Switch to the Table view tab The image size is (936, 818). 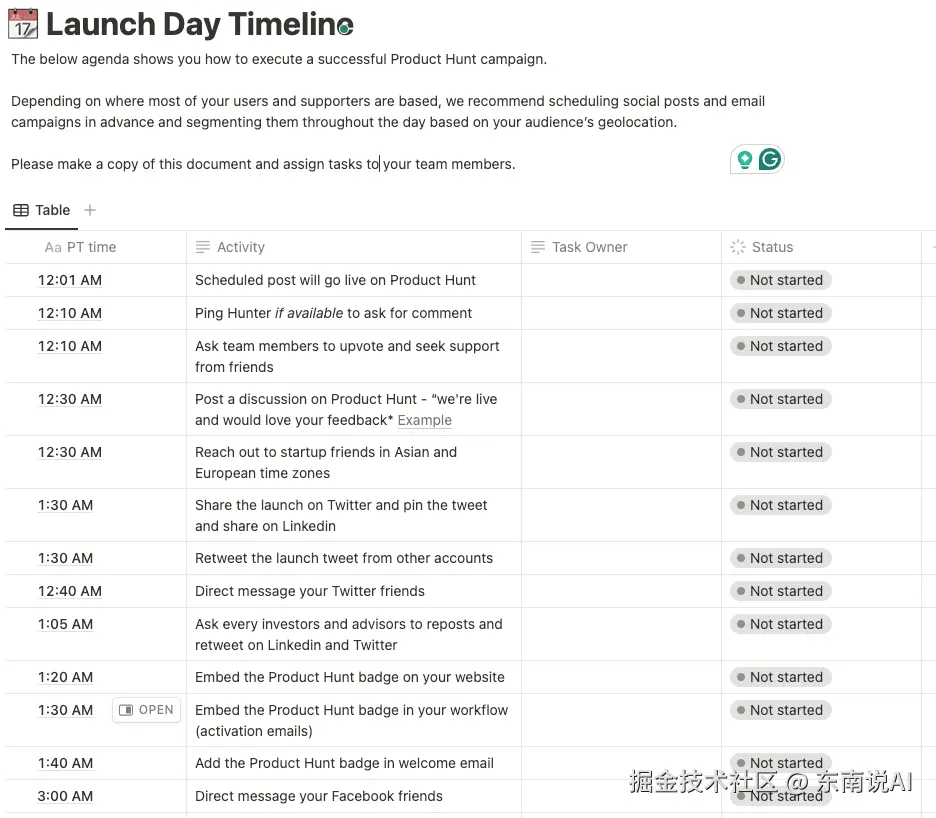(42, 210)
